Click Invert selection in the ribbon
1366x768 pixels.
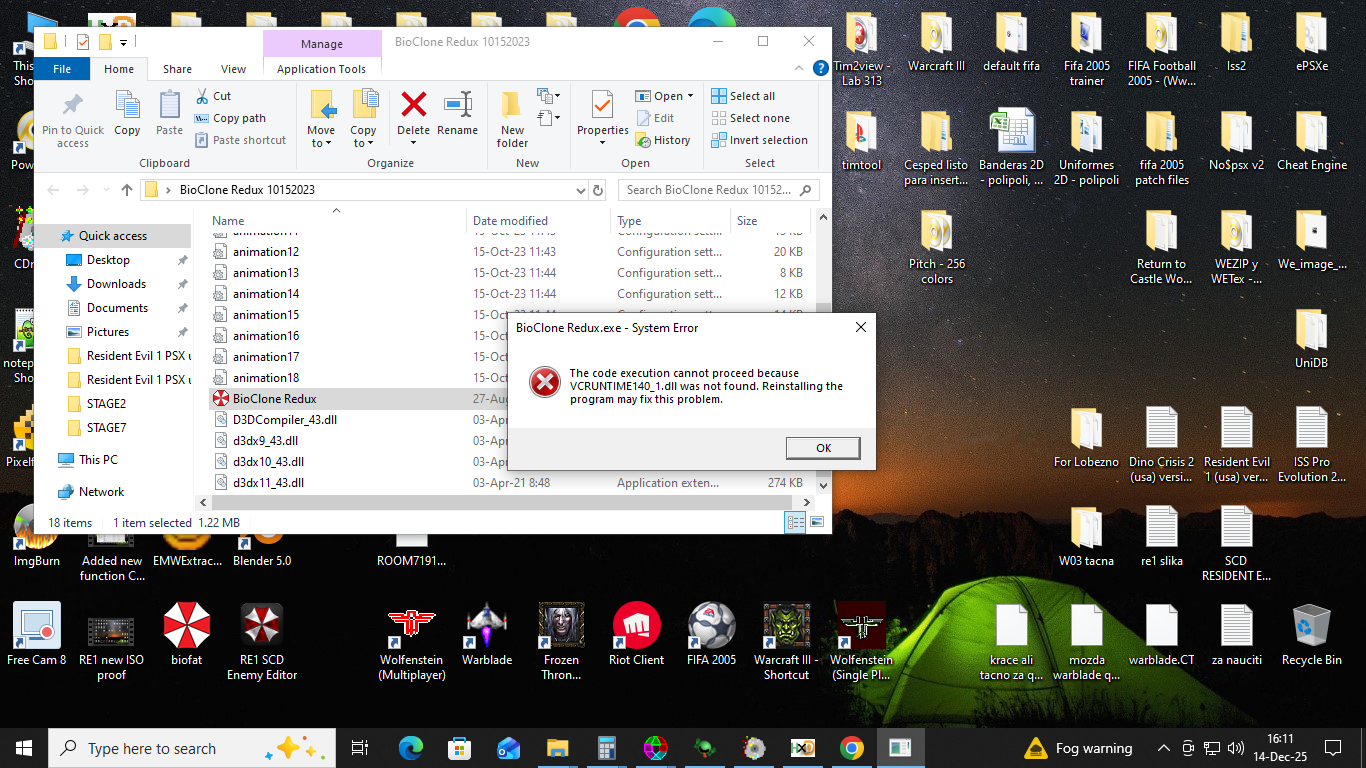[759, 140]
